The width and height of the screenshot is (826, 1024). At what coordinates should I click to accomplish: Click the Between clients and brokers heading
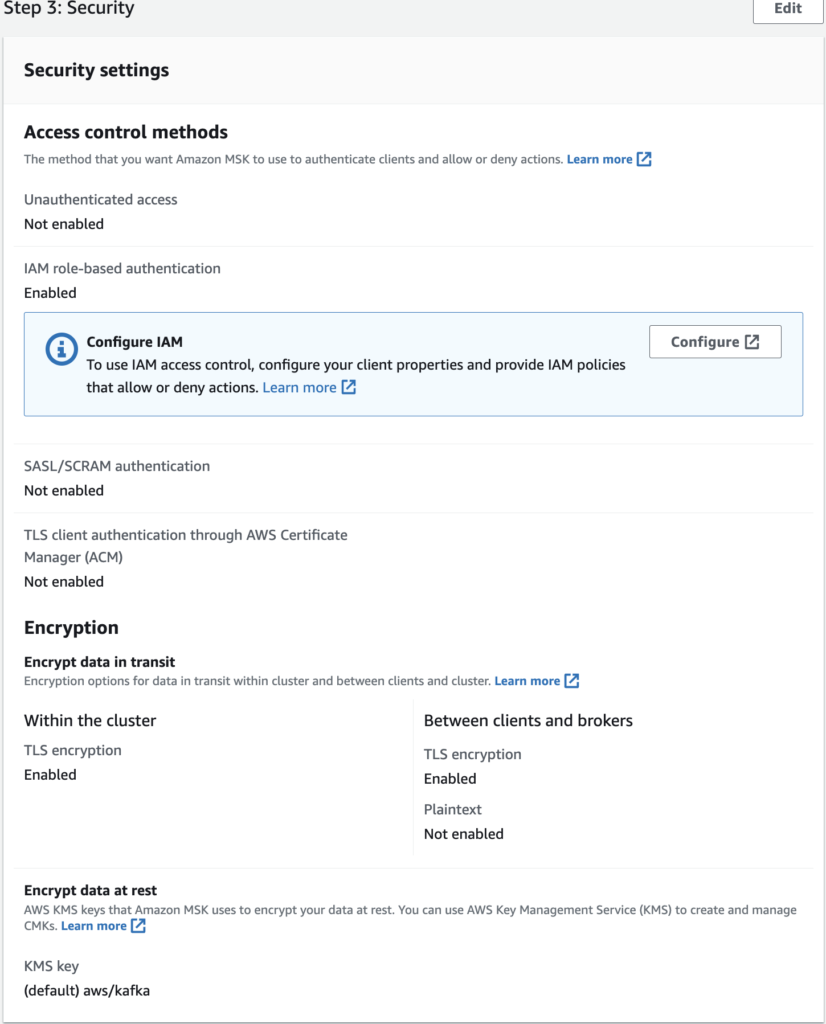(x=528, y=720)
